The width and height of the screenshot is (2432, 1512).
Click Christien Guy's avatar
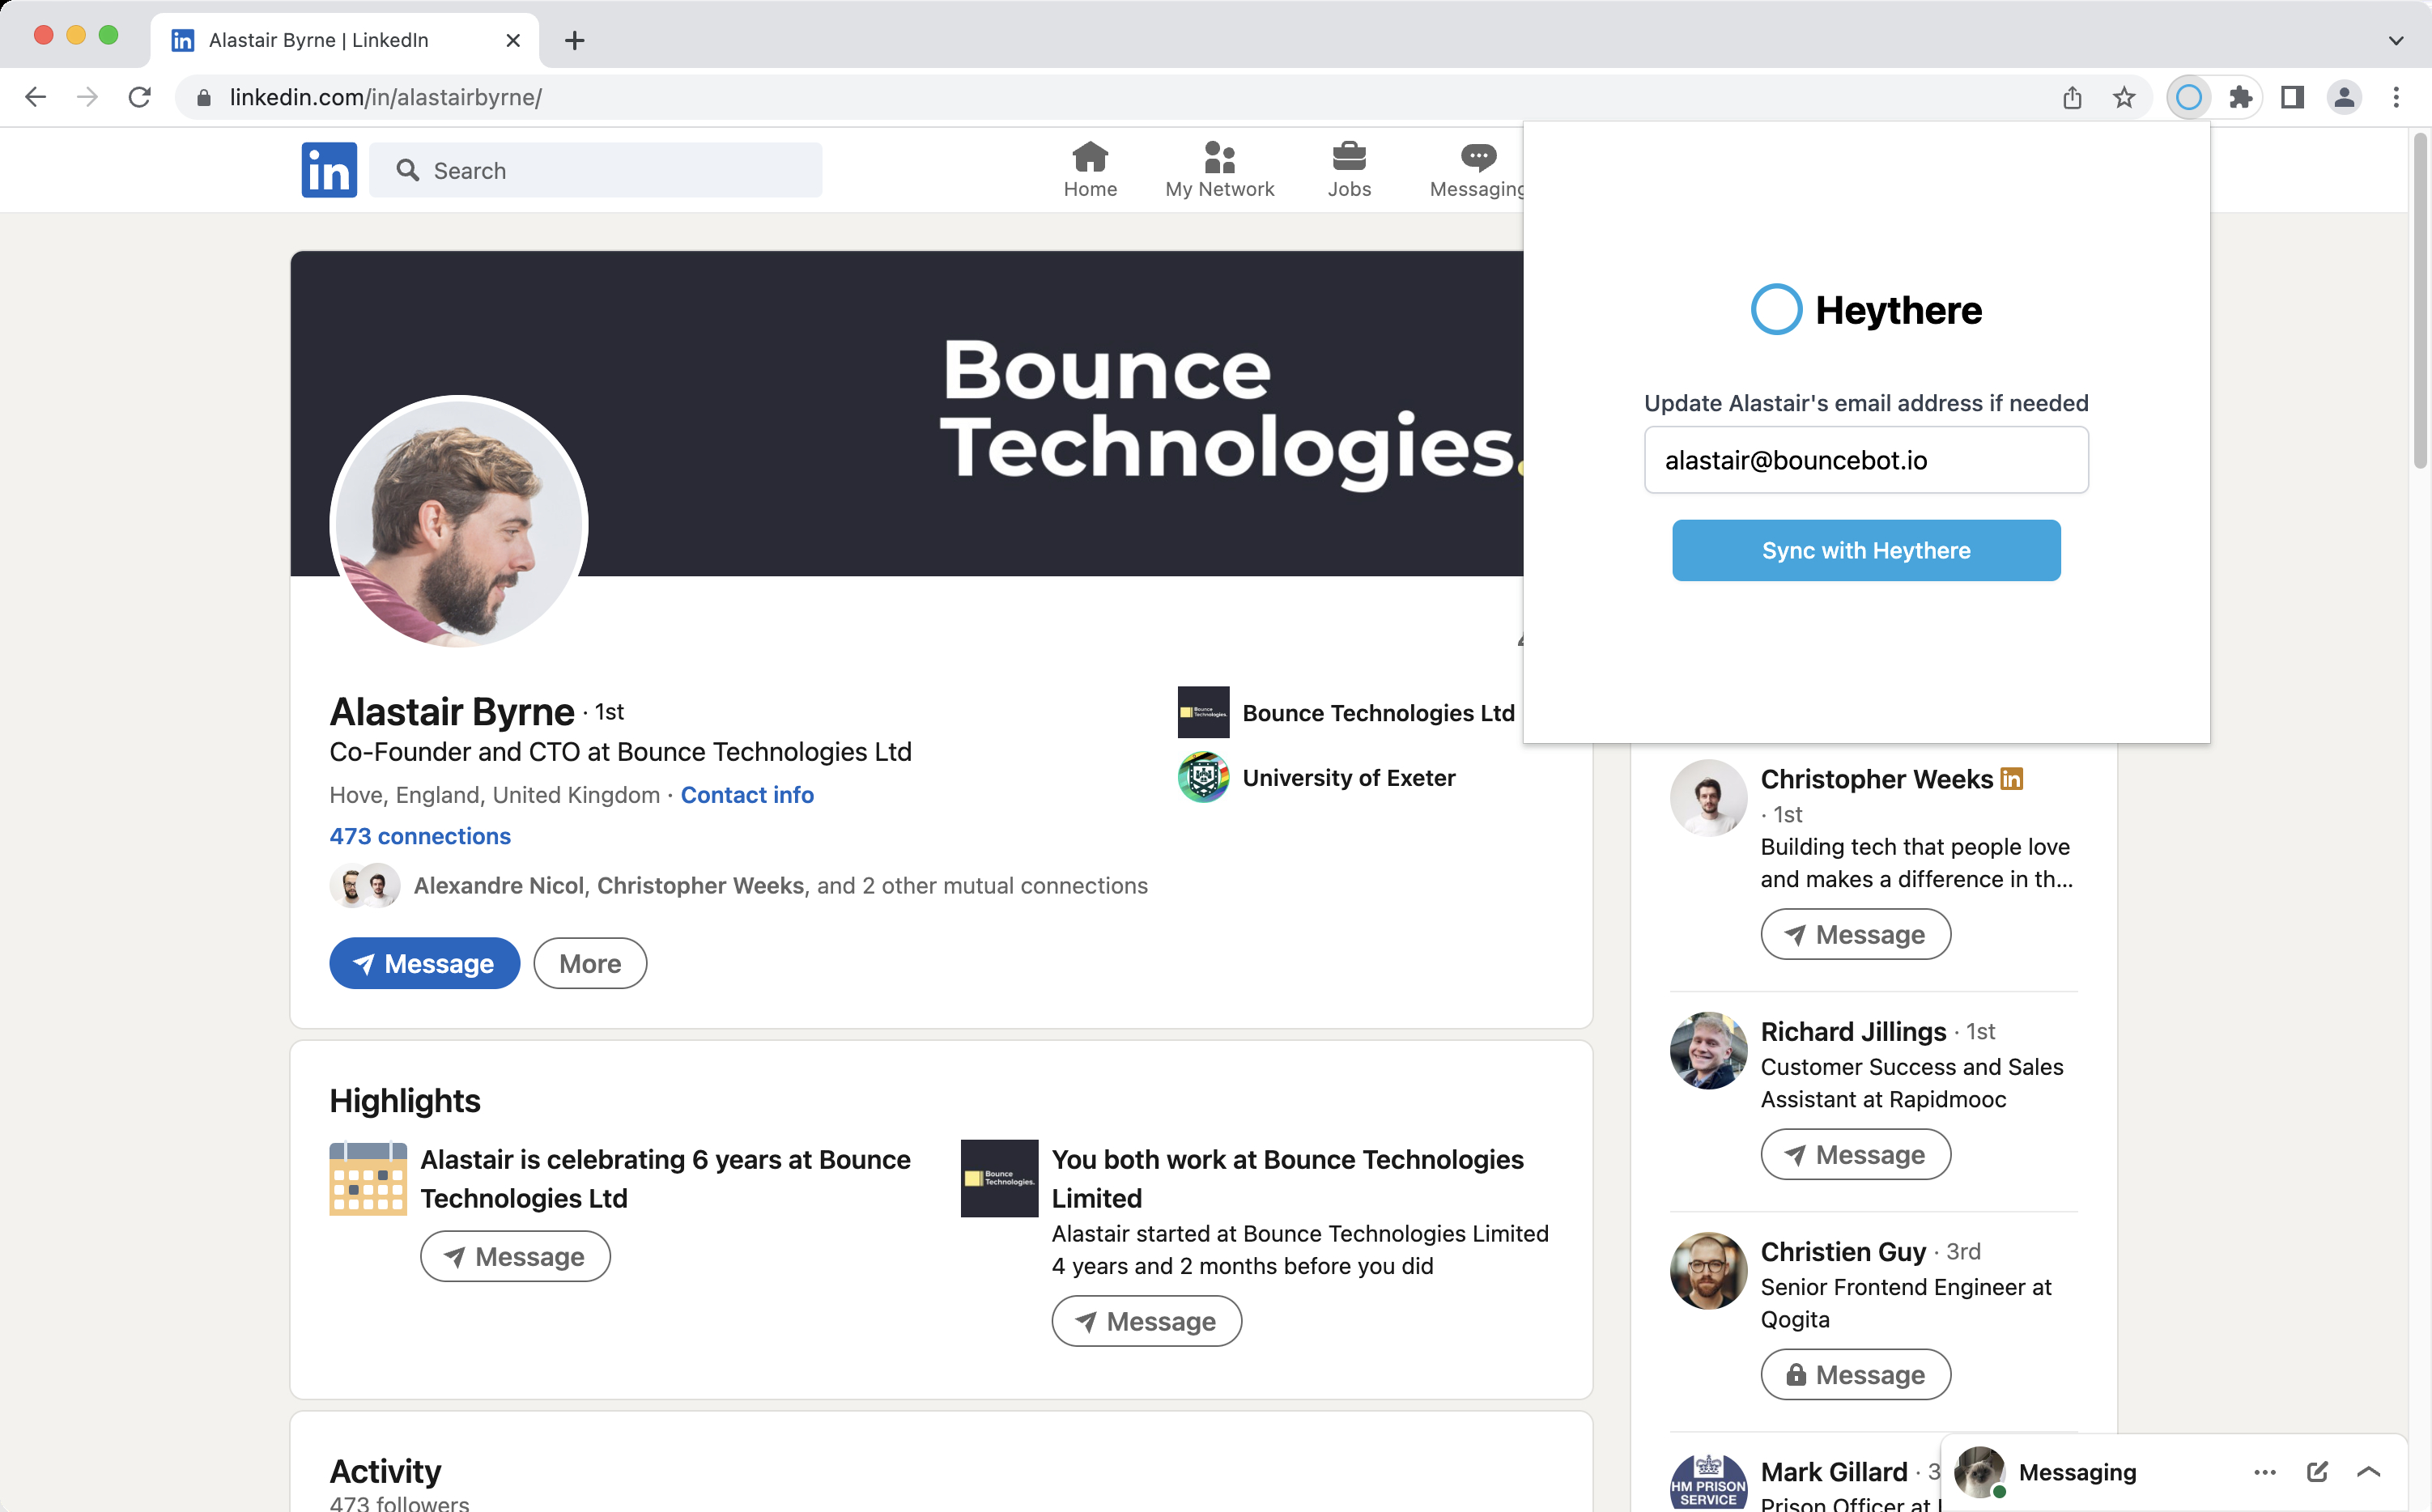[1708, 1270]
